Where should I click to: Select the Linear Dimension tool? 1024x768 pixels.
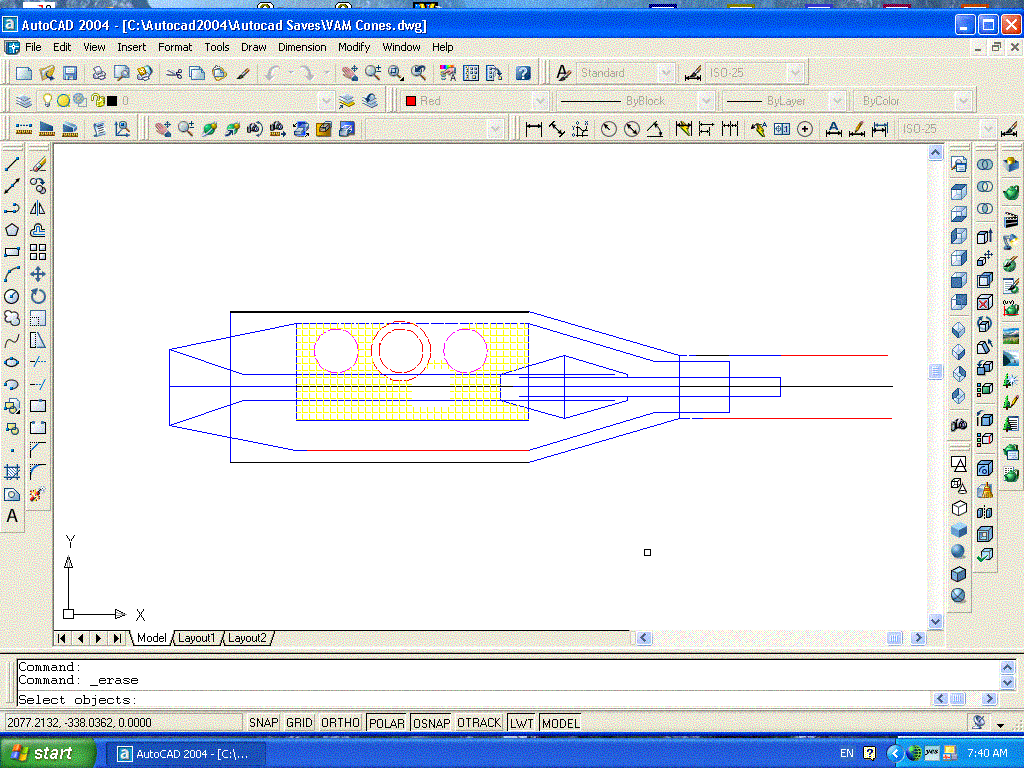pos(533,129)
